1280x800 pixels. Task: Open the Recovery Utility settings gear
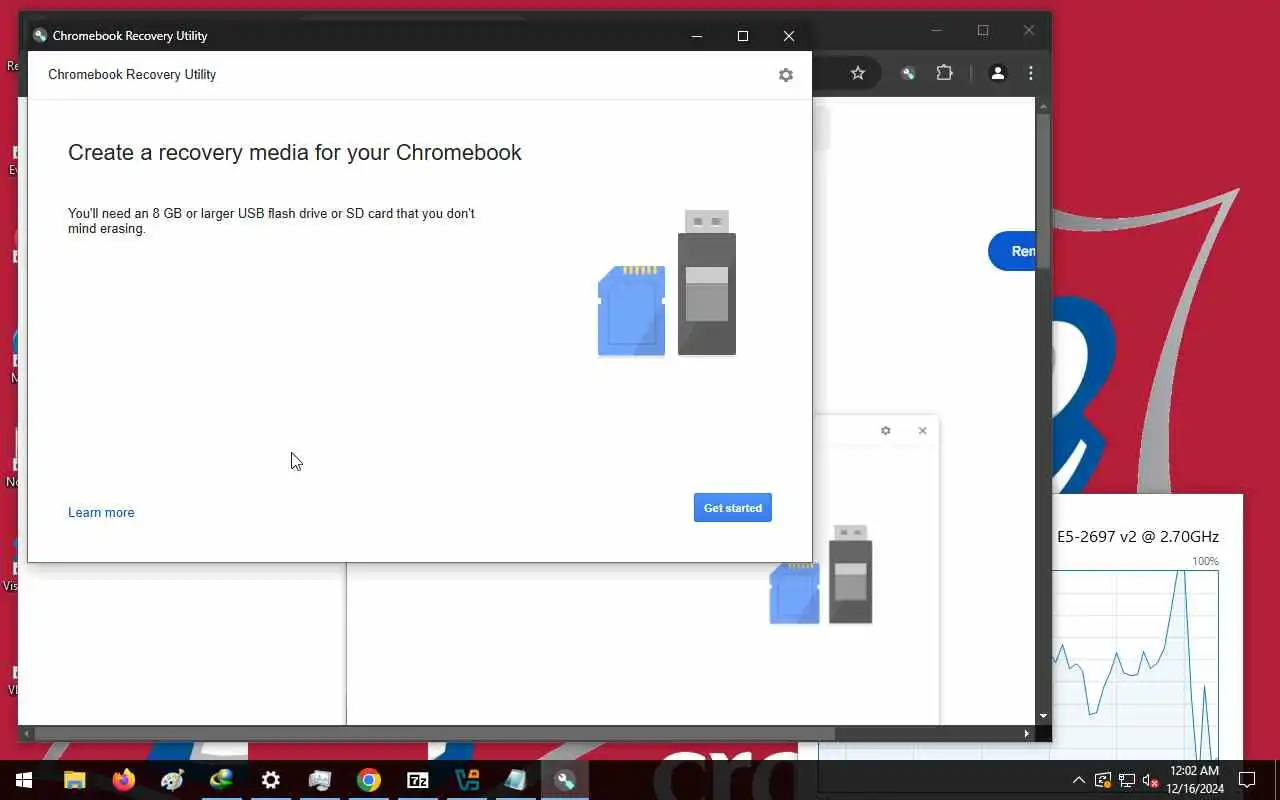(786, 75)
